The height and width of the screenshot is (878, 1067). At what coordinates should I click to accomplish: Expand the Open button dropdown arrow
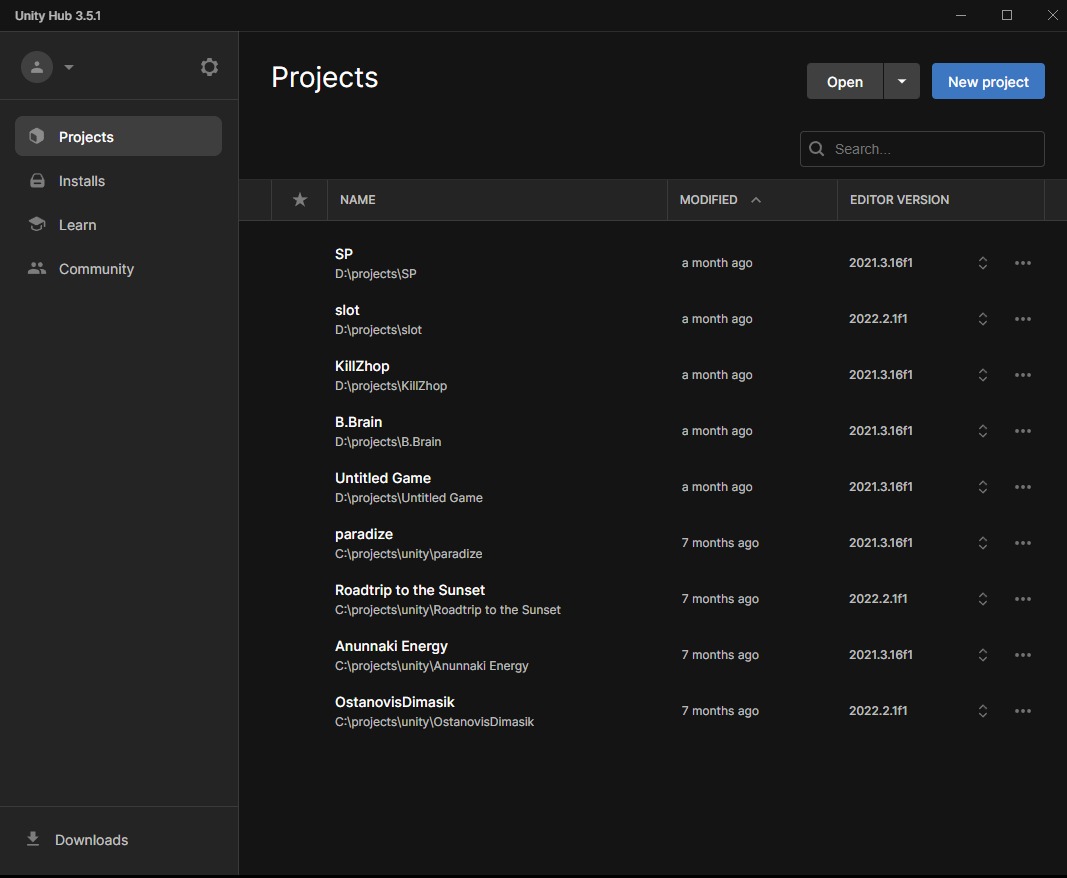(x=902, y=82)
